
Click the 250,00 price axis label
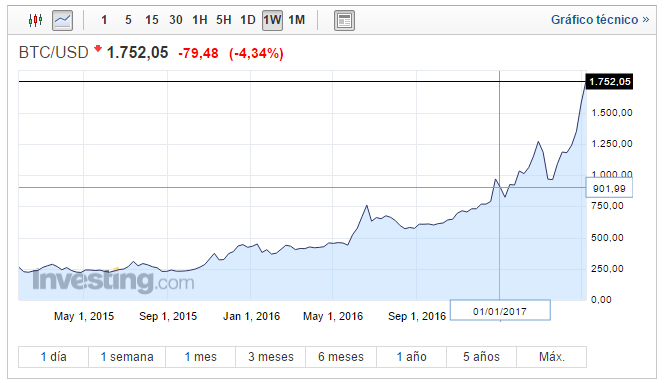click(x=607, y=268)
